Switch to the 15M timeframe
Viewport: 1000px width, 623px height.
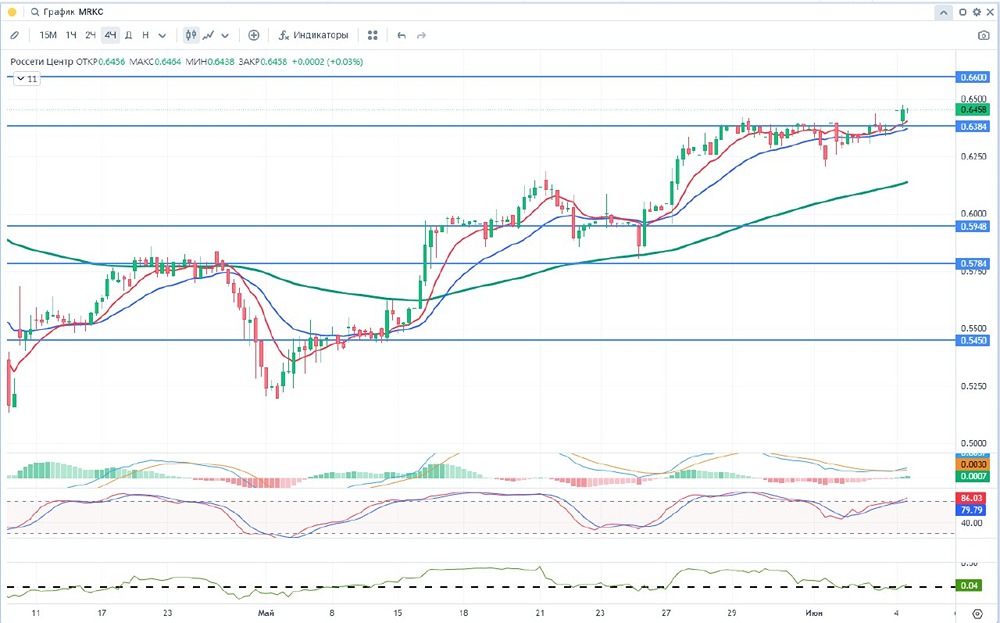48,36
